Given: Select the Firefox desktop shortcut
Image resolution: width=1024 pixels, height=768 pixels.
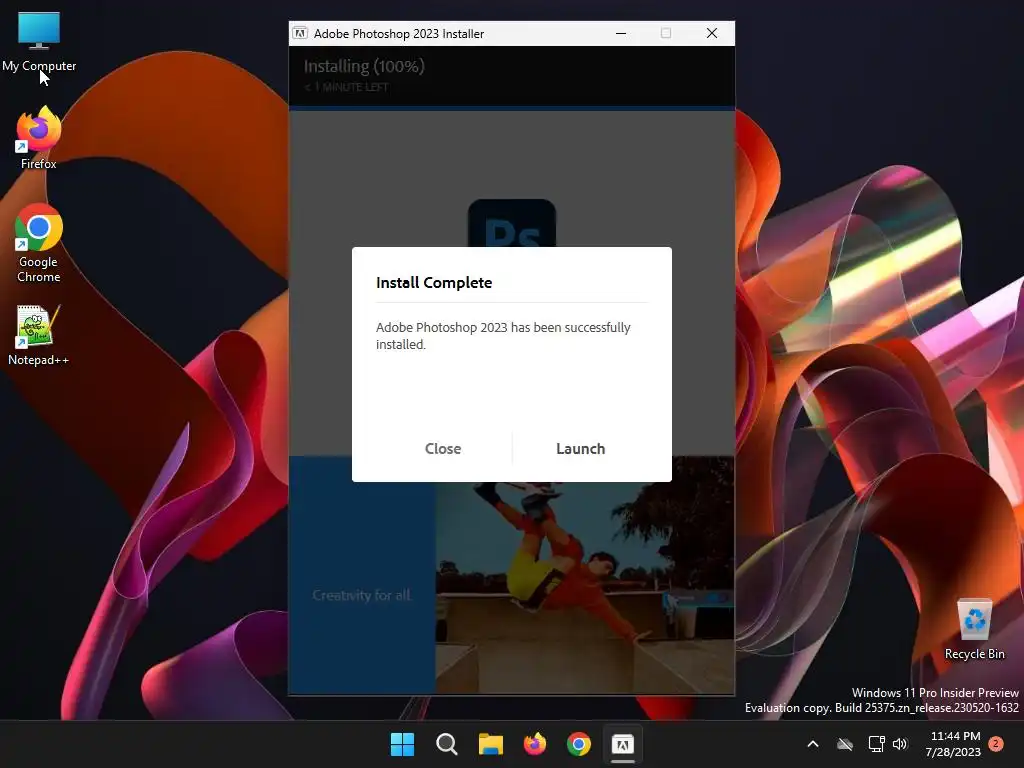Looking at the screenshot, I should click(x=39, y=138).
